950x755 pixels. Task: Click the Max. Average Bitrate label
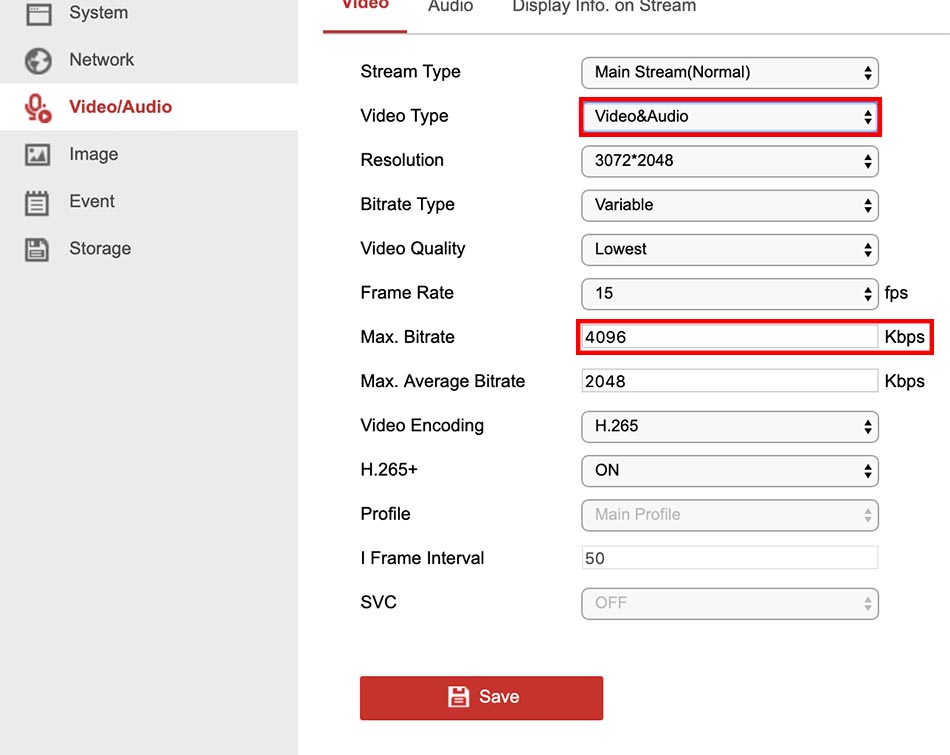point(442,381)
